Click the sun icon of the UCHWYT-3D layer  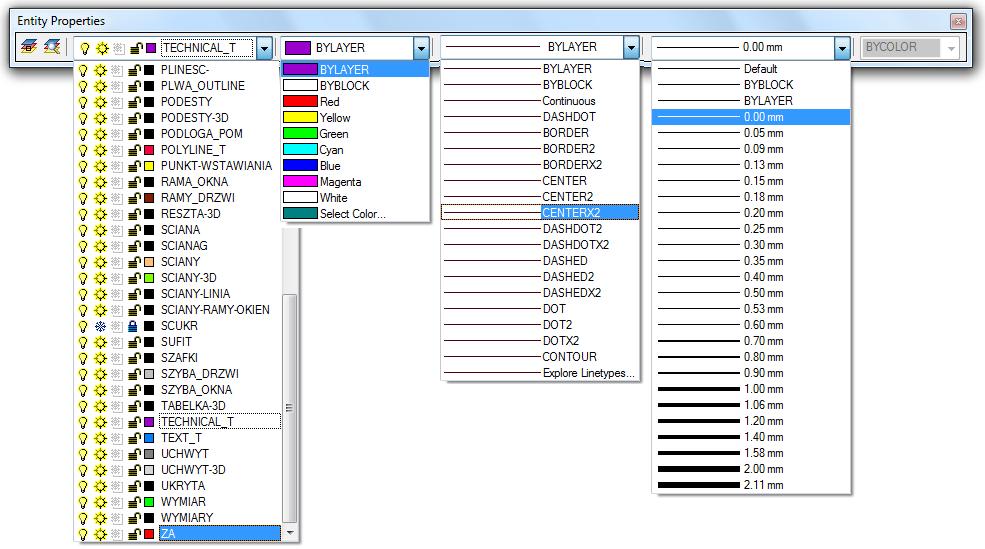pos(100,470)
